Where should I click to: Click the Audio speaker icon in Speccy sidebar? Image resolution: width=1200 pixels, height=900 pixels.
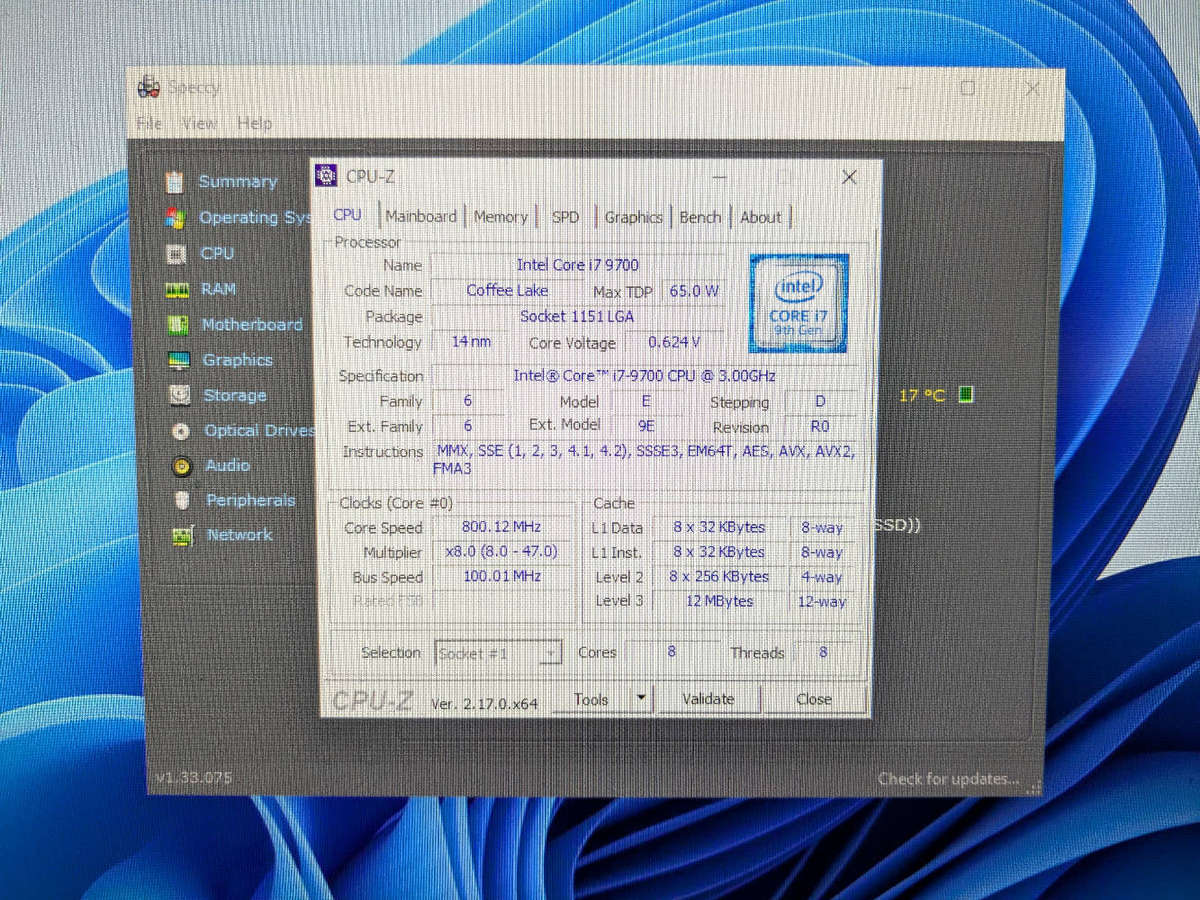point(181,466)
